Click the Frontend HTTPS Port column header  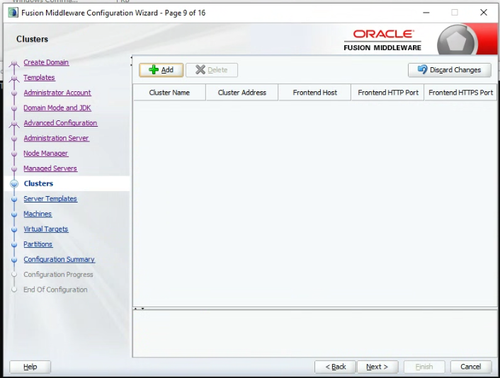[461, 92]
